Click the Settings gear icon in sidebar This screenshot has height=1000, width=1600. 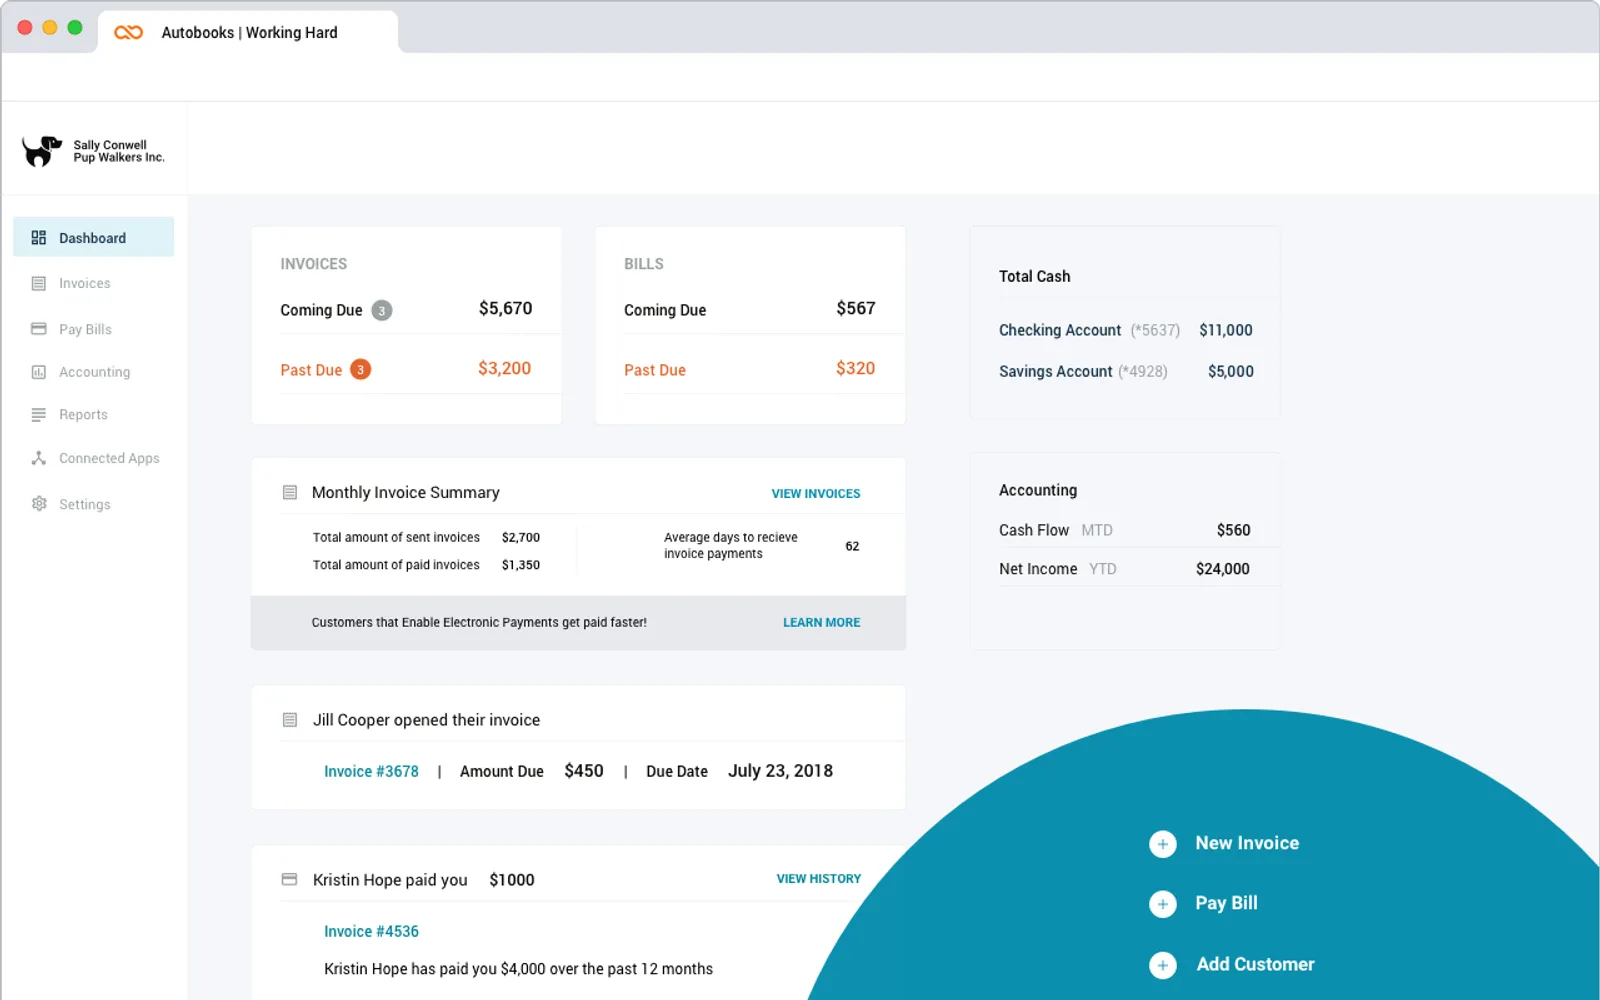coord(39,504)
